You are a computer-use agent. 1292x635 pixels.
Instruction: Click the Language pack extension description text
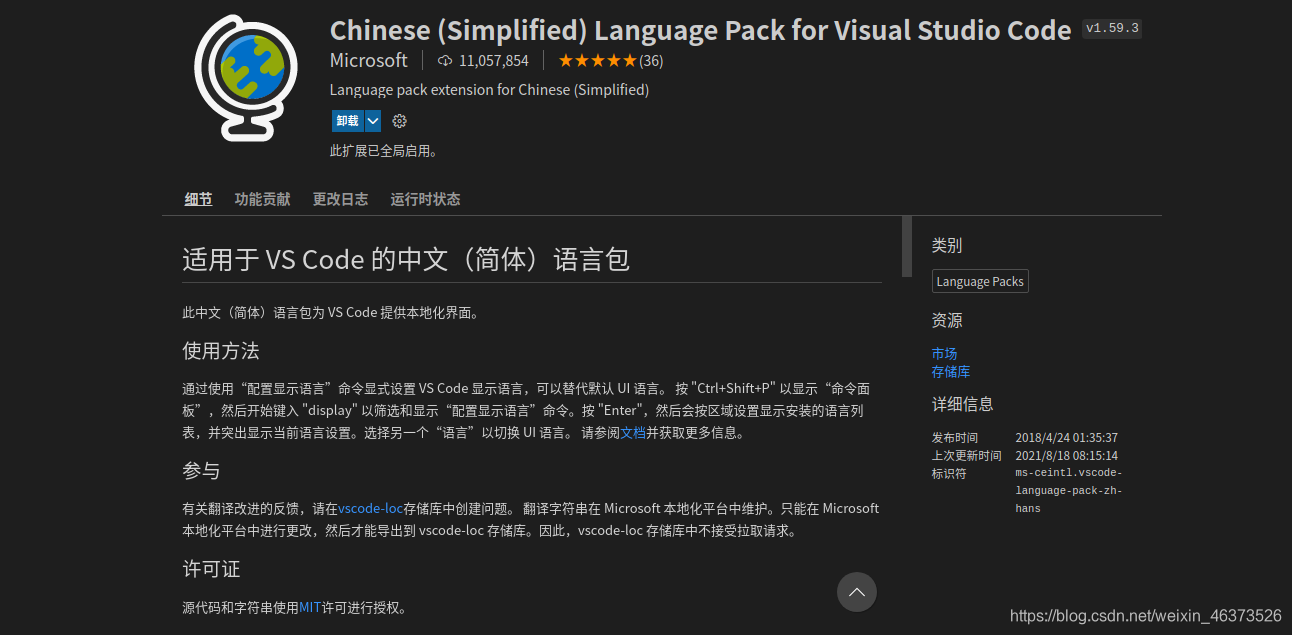pos(489,90)
